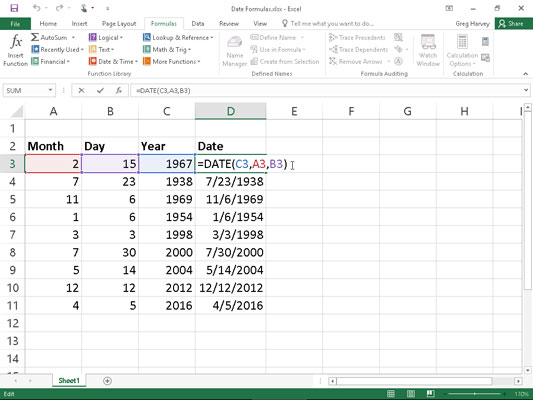Viewport: 533px width, 400px height.
Task: Click the Evaluate Formula icon
Action: click(398, 61)
